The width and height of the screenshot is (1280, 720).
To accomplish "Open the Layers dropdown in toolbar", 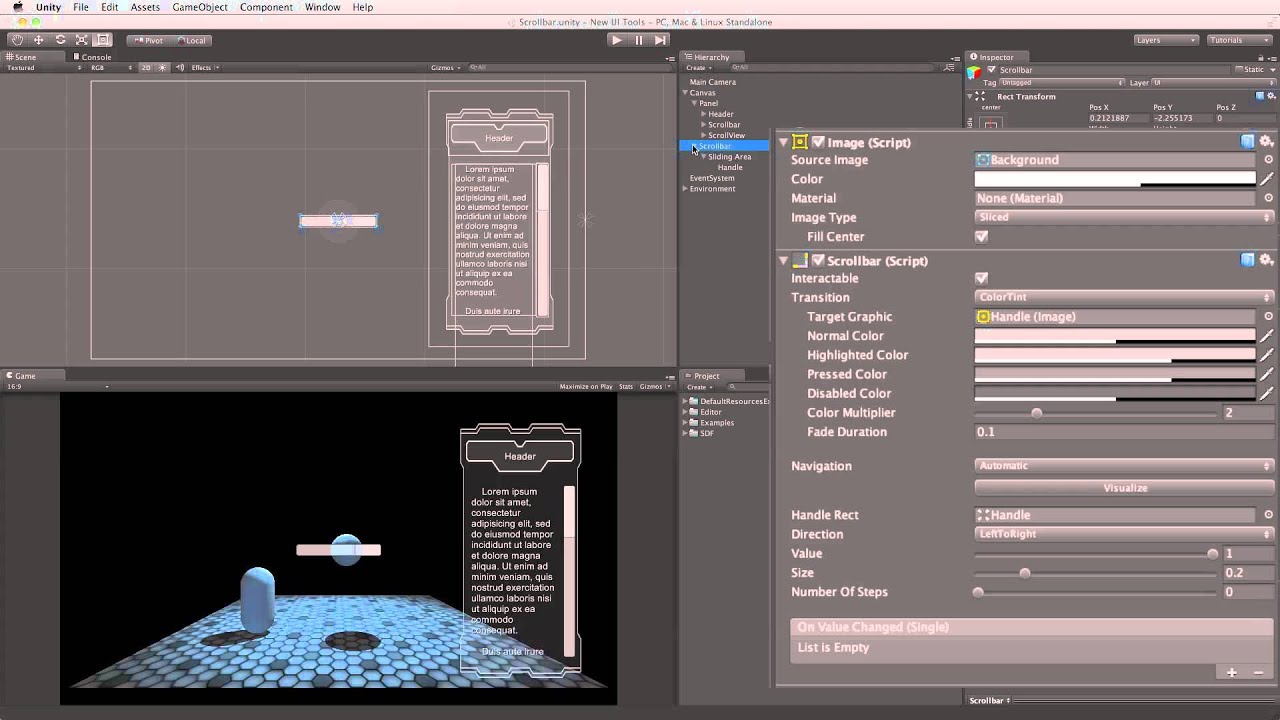I will (x=1166, y=40).
